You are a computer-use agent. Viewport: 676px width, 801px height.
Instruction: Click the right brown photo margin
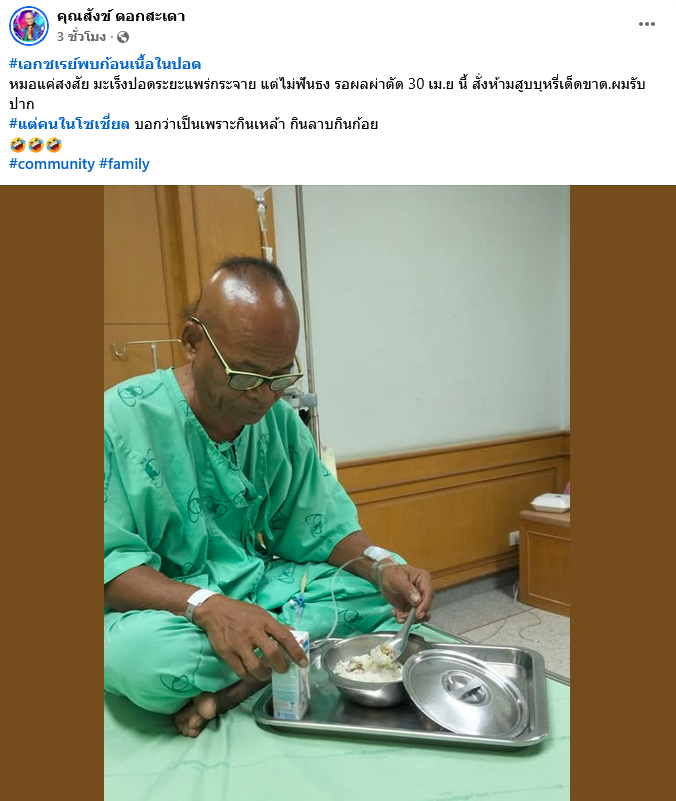623,493
